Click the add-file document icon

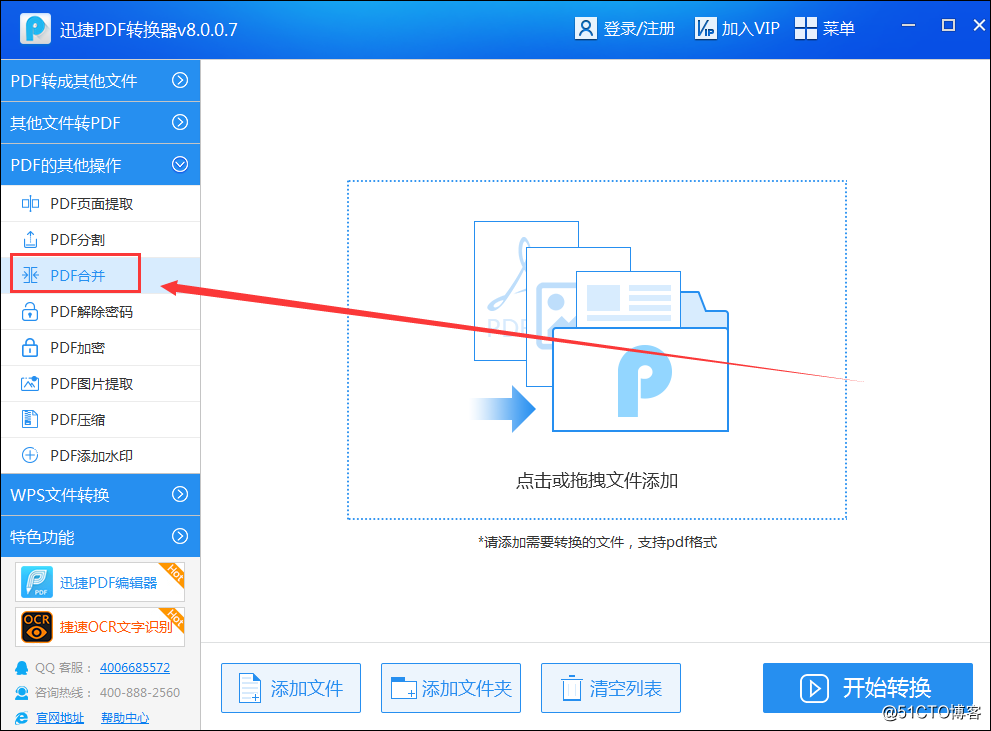point(250,688)
